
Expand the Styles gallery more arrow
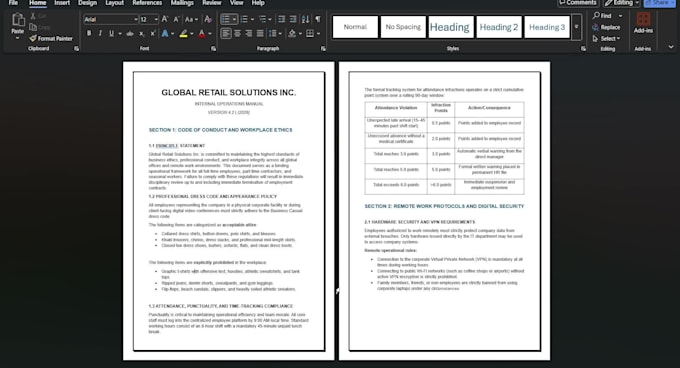(576, 27)
